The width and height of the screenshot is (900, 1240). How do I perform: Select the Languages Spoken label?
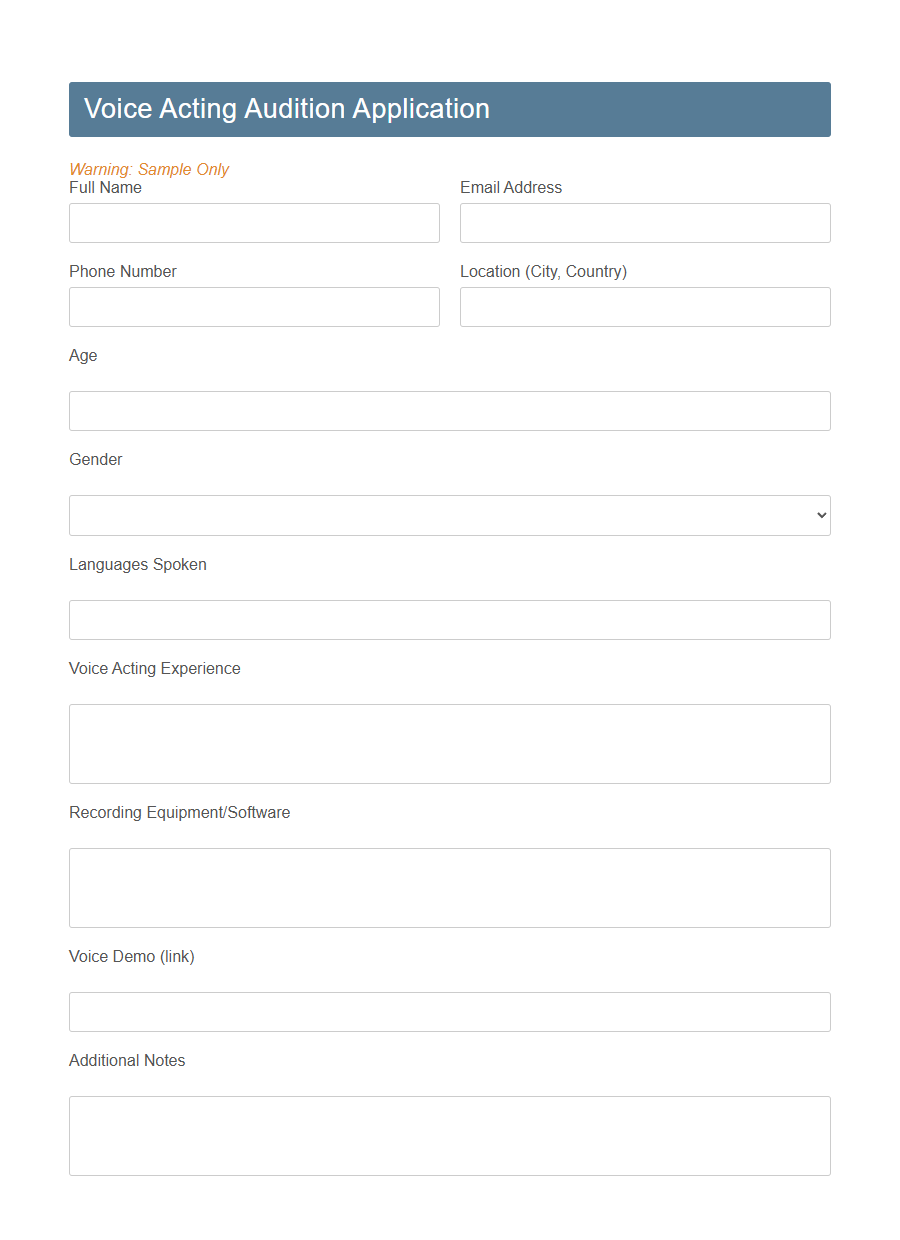pos(137,564)
